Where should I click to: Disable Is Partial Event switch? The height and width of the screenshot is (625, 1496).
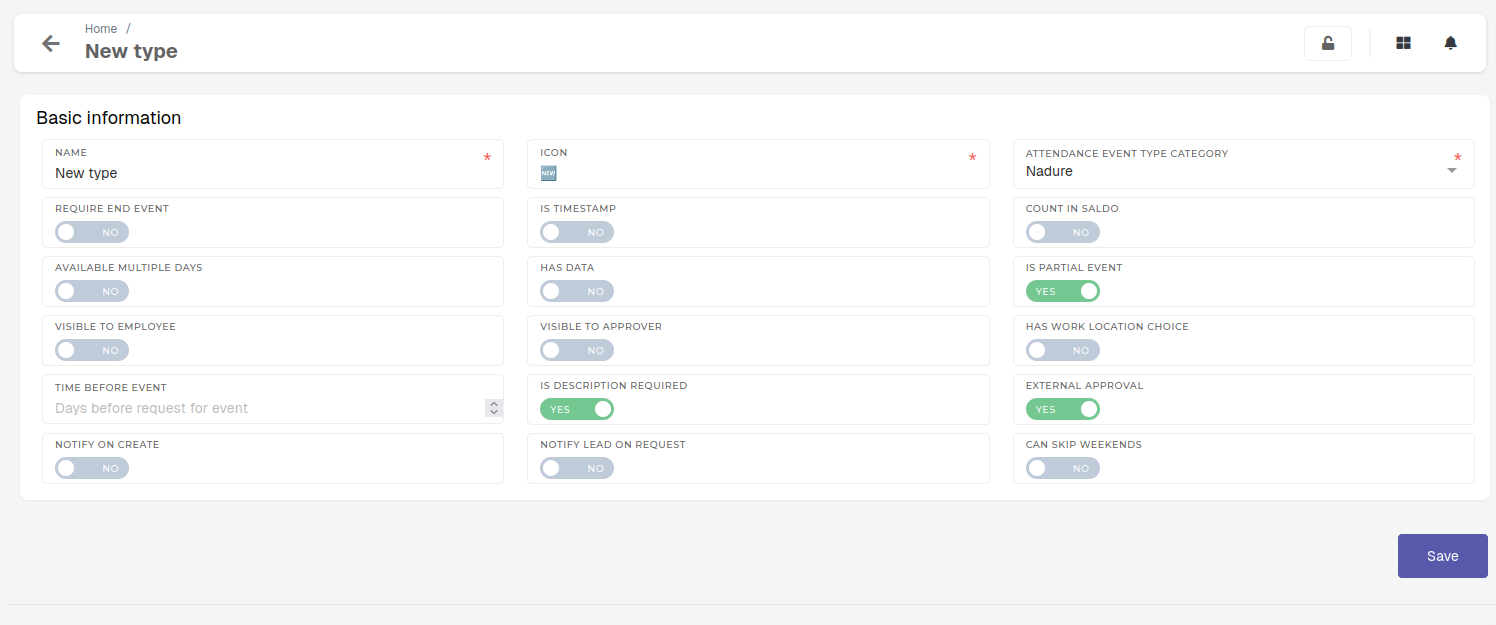[1063, 291]
